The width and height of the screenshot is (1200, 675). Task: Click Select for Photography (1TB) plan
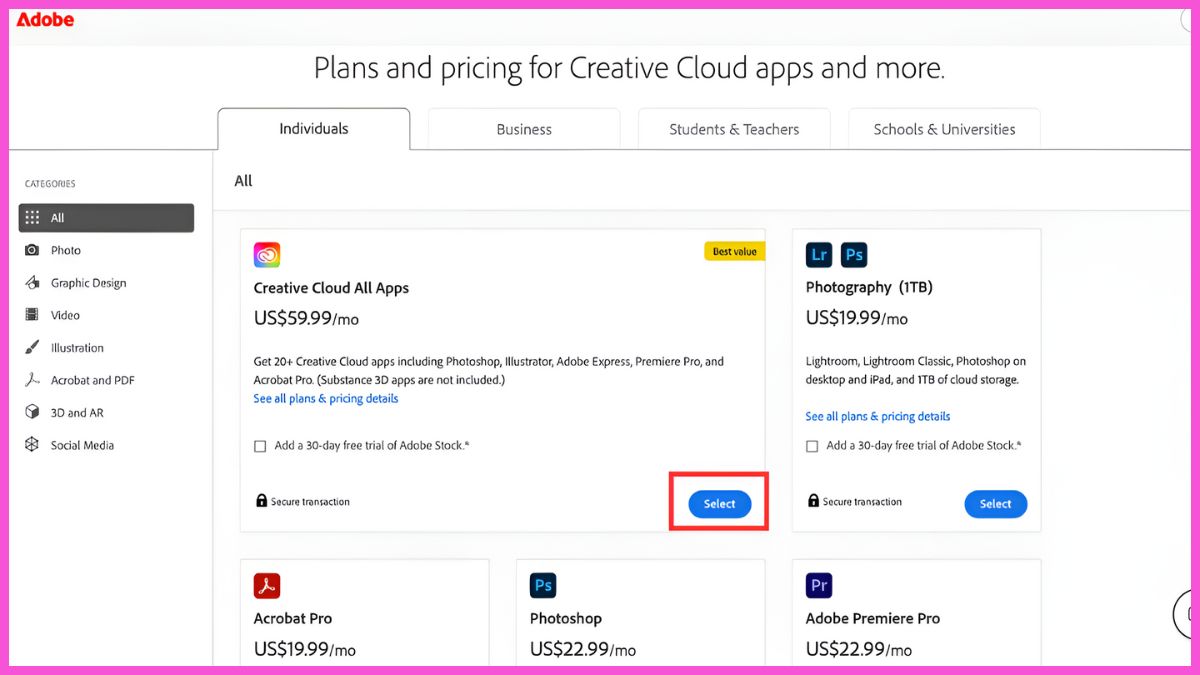[x=995, y=504]
